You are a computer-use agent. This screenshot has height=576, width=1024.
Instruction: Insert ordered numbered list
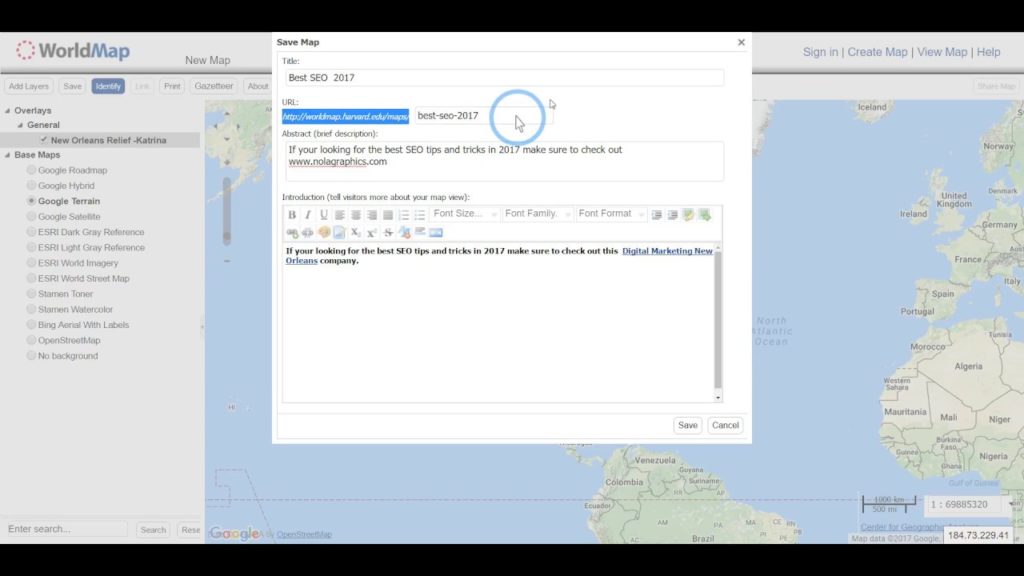tap(404, 214)
